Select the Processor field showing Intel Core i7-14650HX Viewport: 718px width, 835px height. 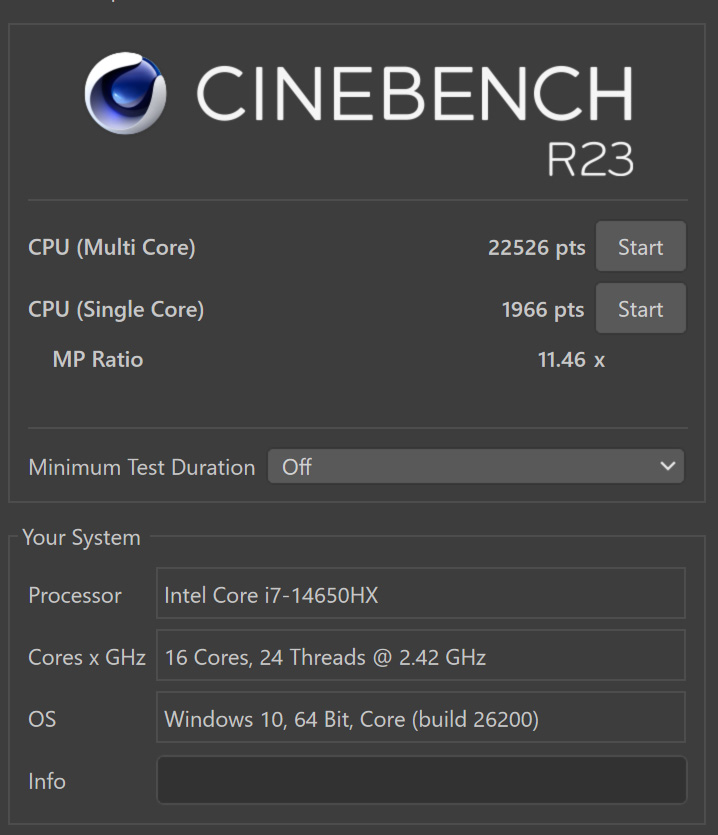(421, 595)
